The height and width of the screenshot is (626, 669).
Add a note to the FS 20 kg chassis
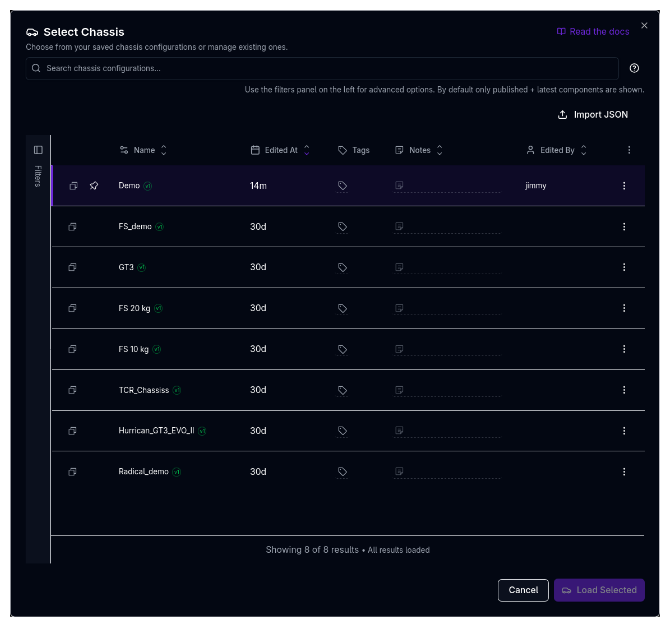pos(447,308)
